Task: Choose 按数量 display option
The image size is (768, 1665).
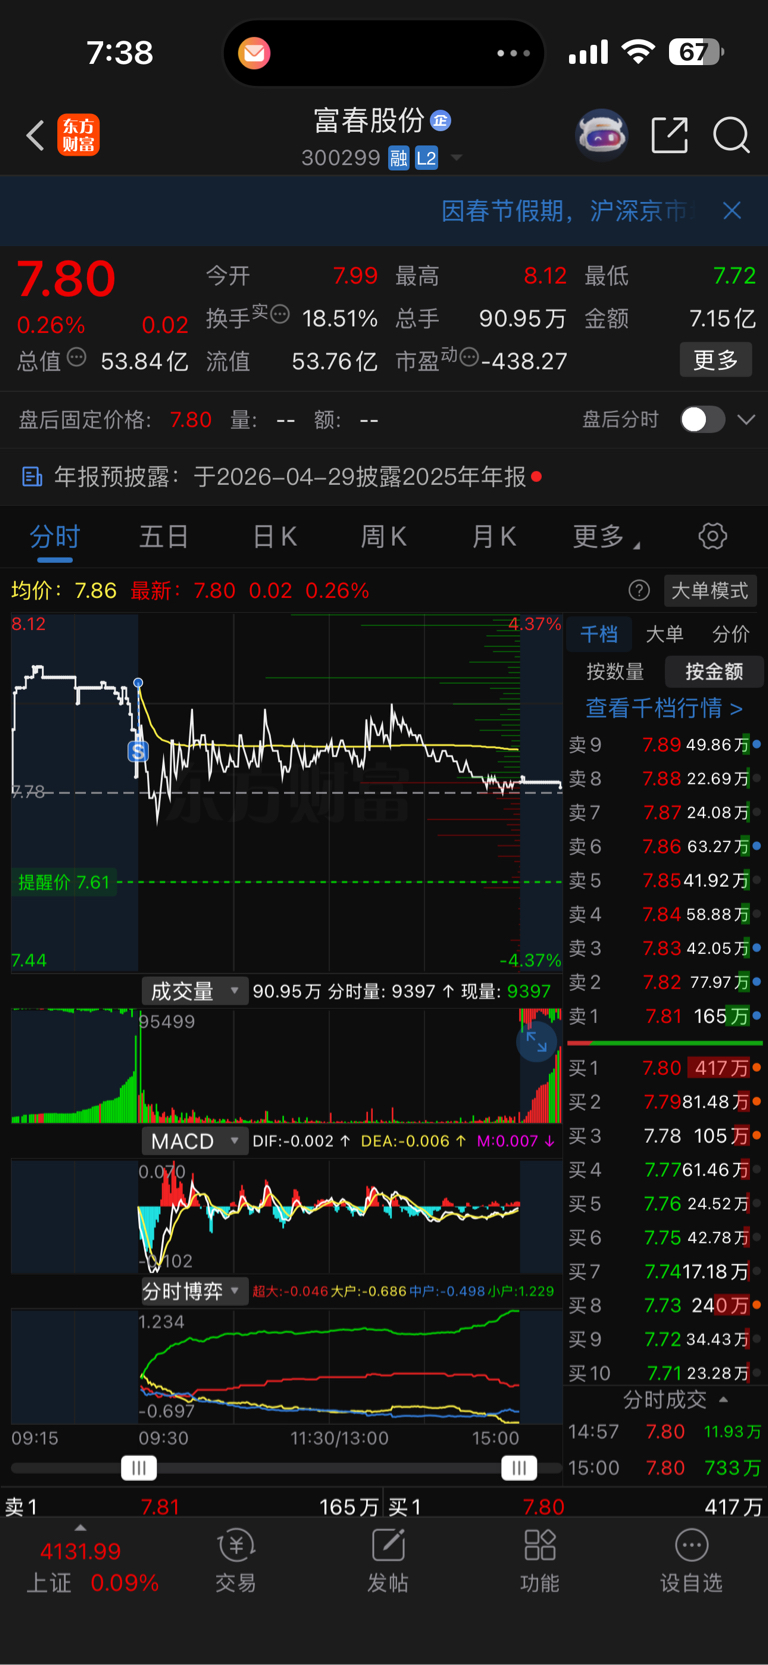Action: tap(615, 671)
